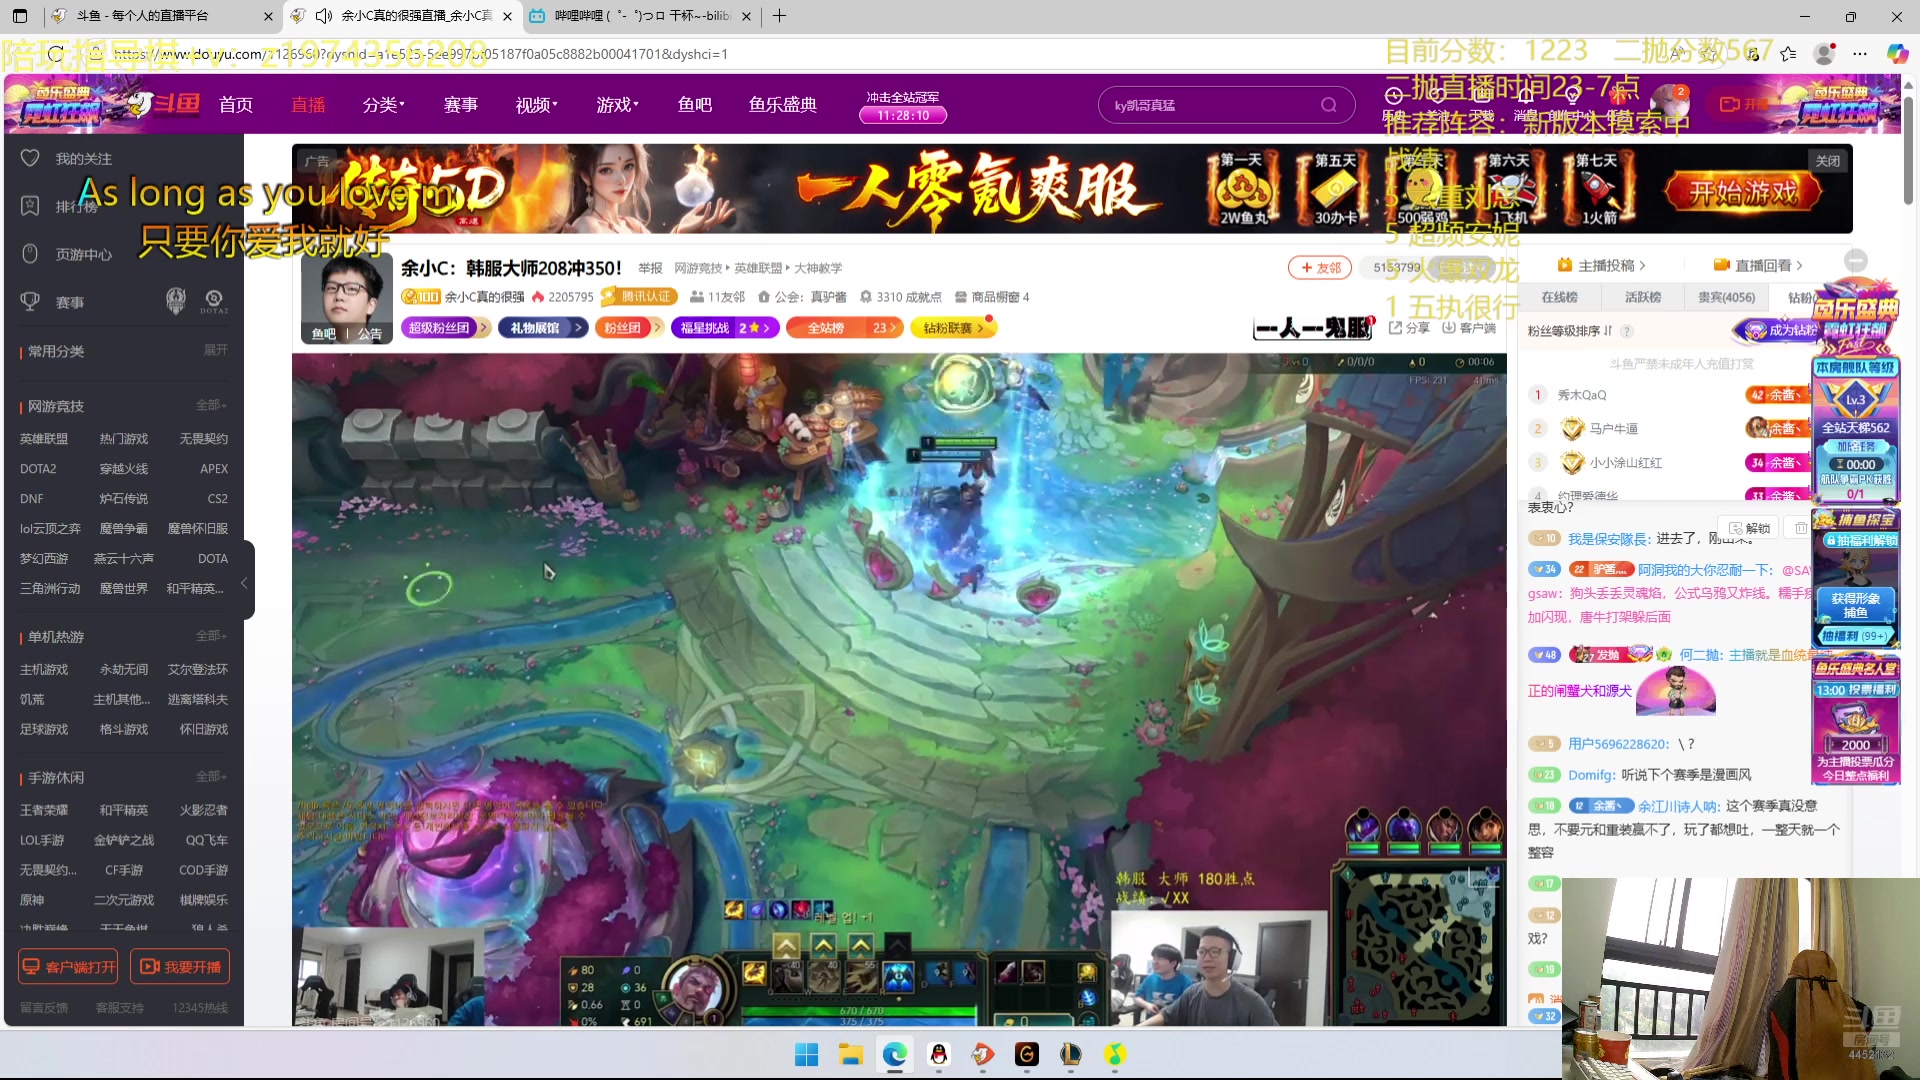Click 主播投稿 link
Screen dimensions: 1920x1080
coord(1601,265)
